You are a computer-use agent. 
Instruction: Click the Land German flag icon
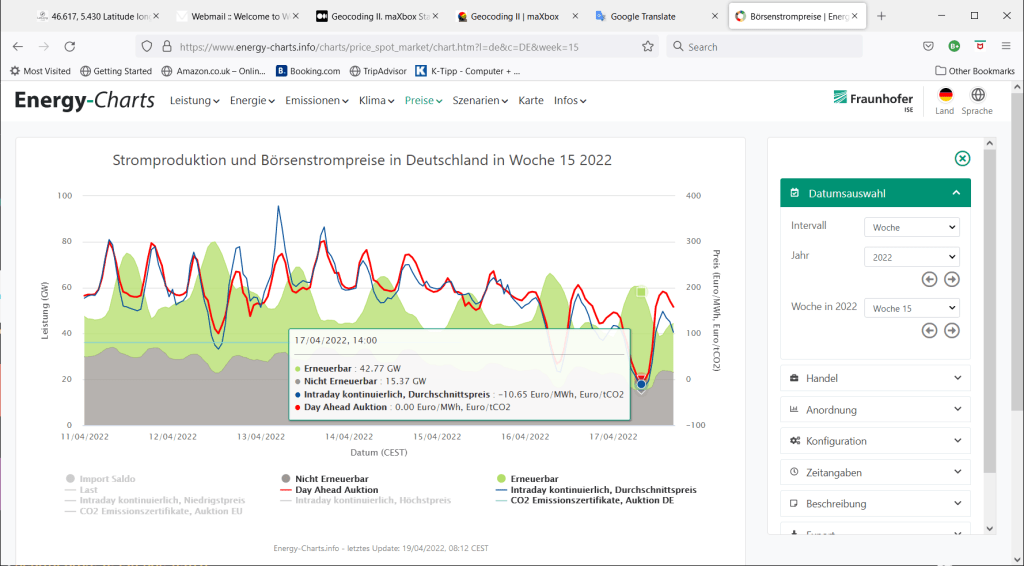coord(945,95)
